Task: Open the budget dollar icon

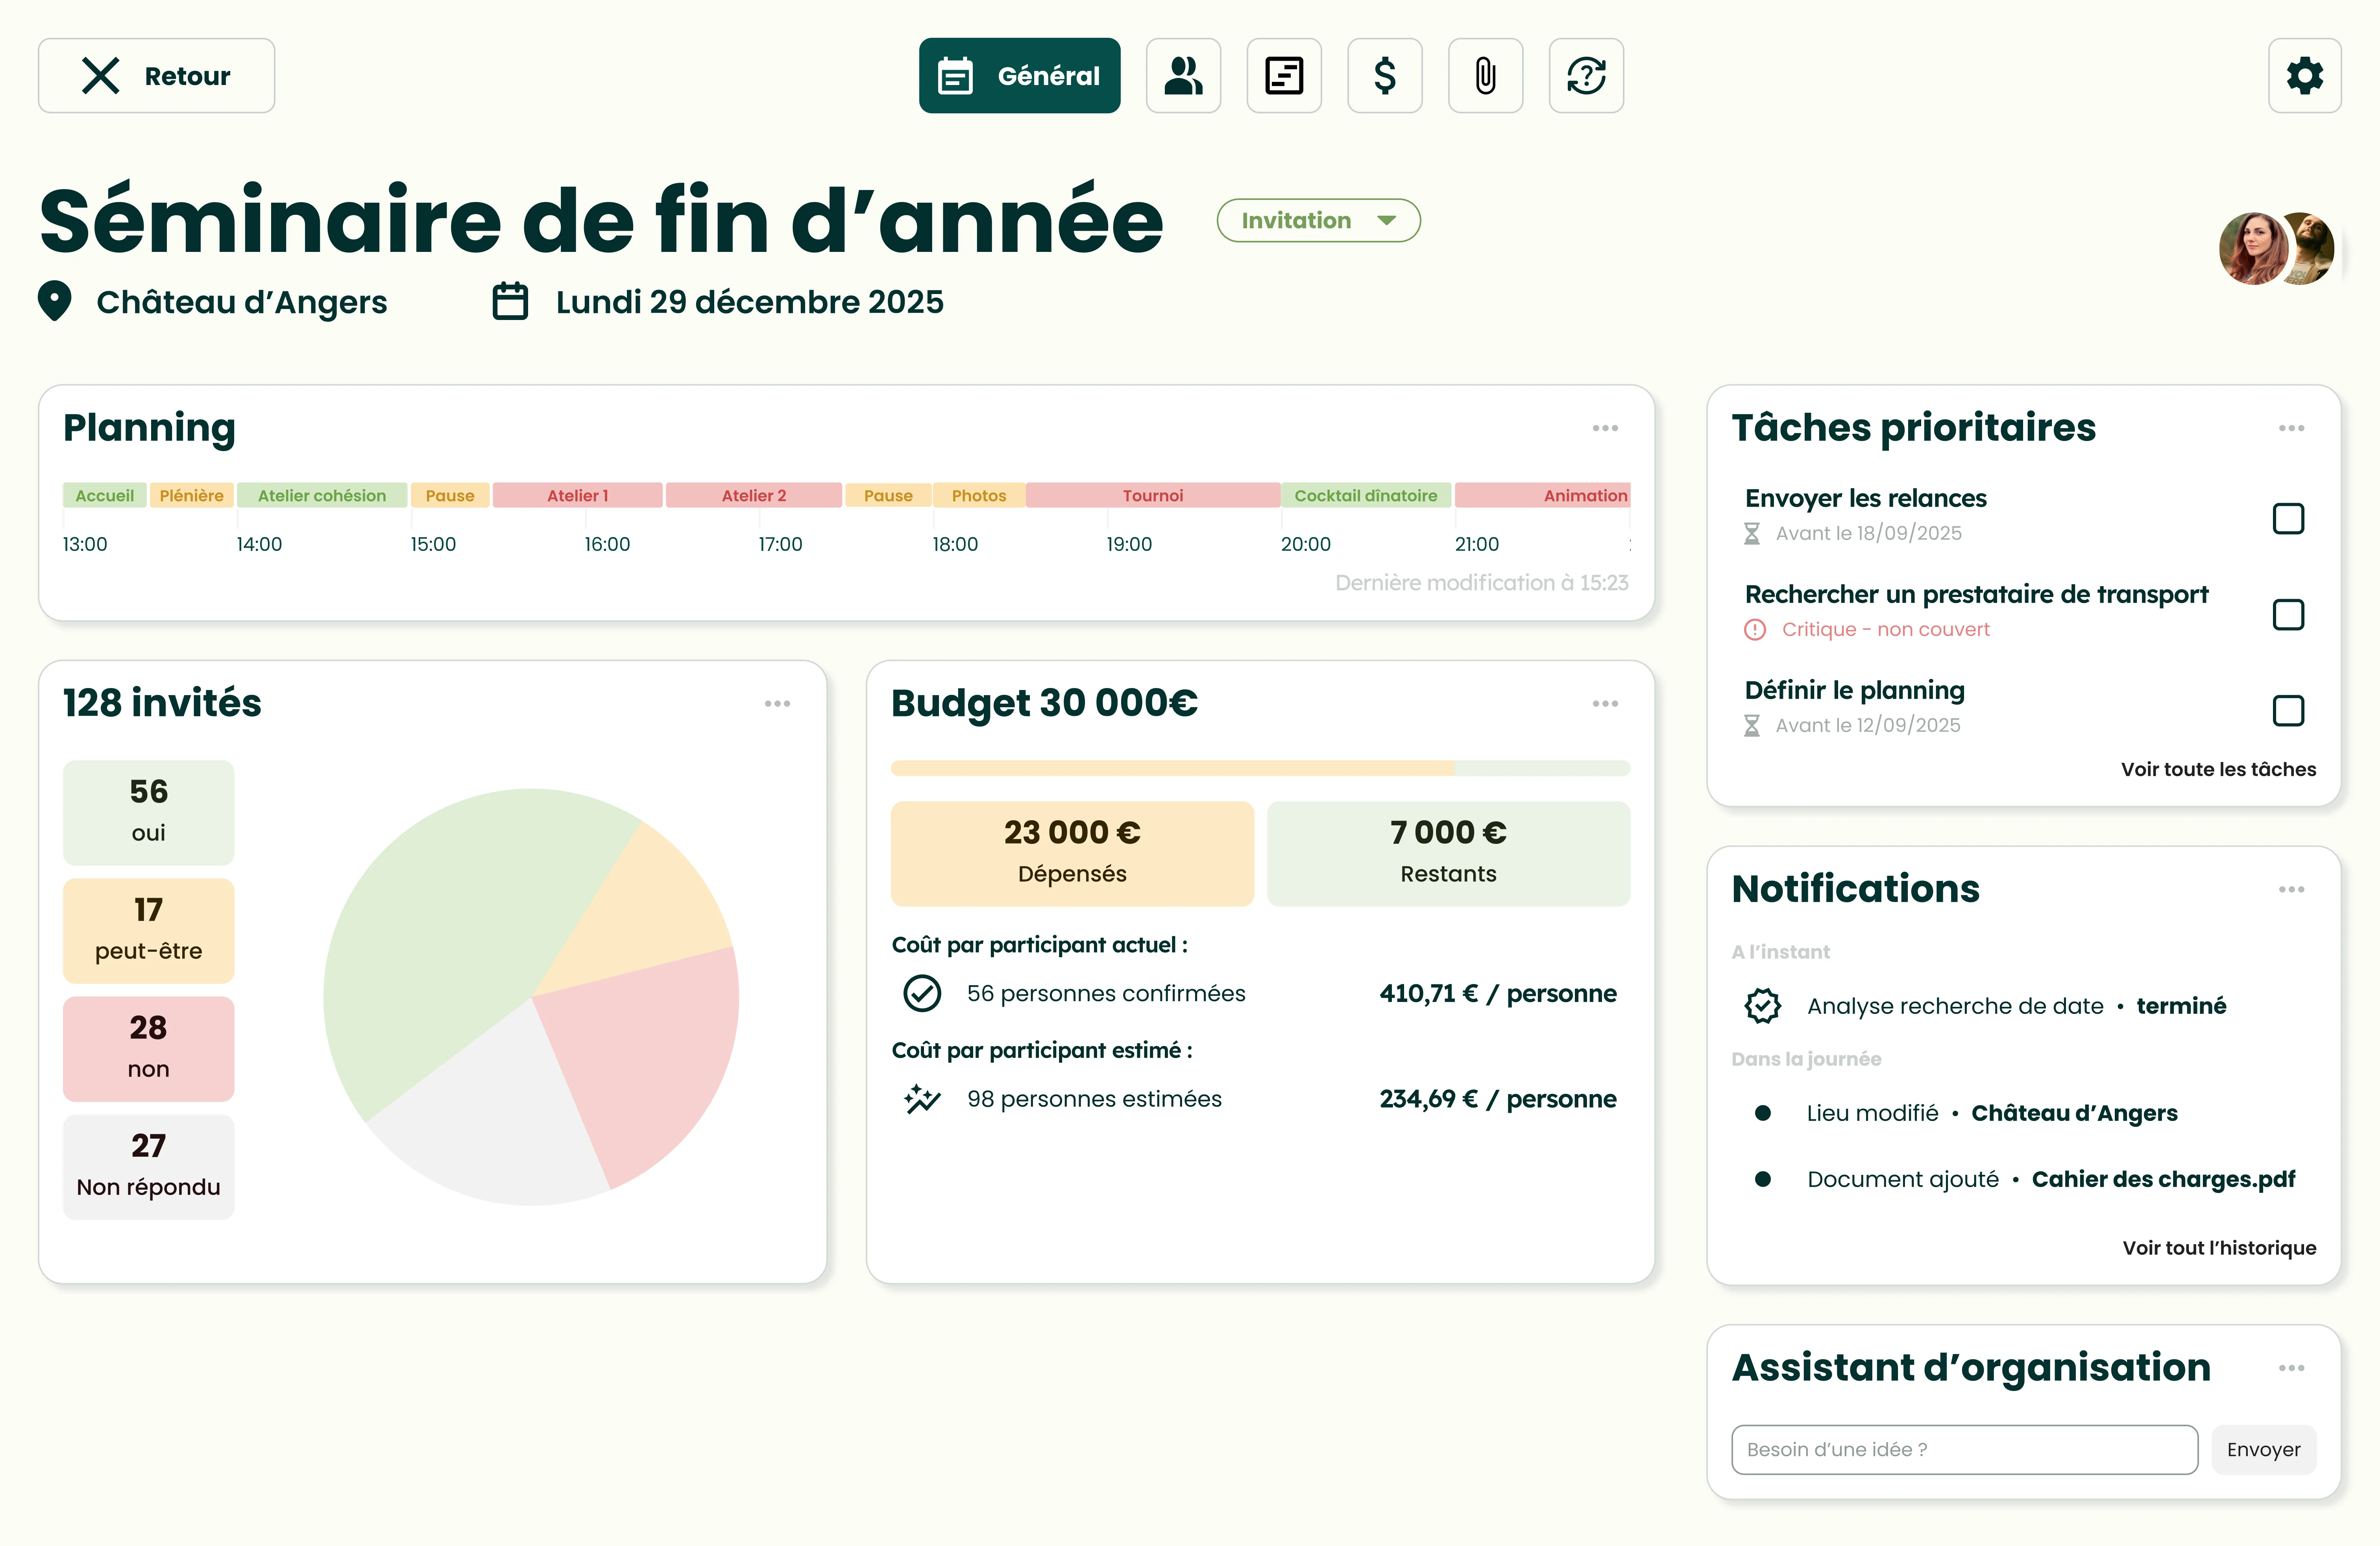Action: [x=1385, y=75]
